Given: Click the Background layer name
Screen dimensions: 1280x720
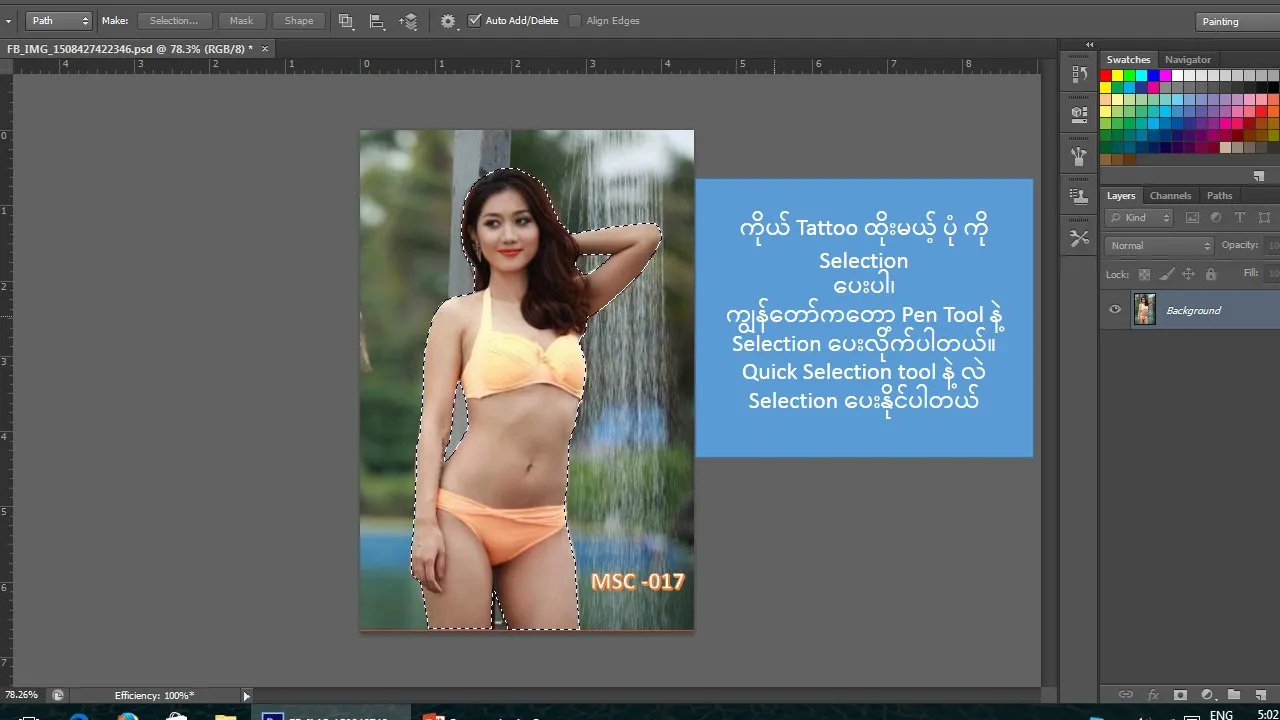Looking at the screenshot, I should pyautogui.click(x=1193, y=310).
